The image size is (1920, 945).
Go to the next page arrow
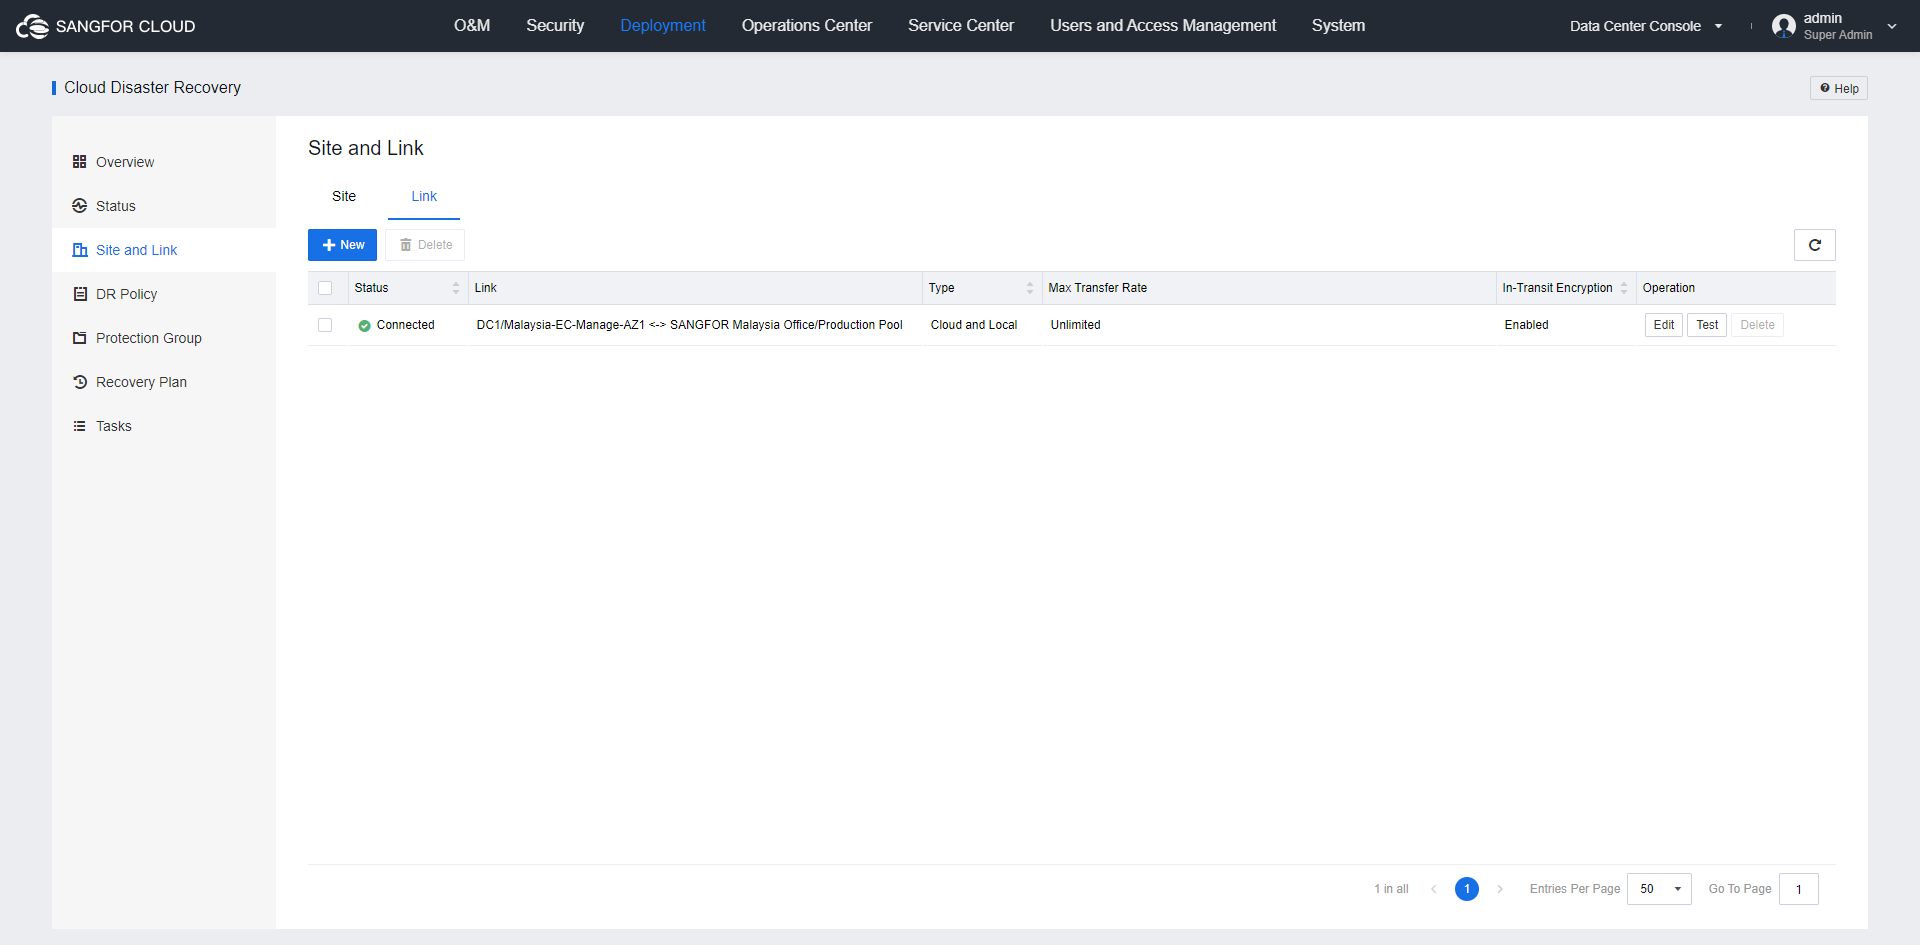(1500, 889)
